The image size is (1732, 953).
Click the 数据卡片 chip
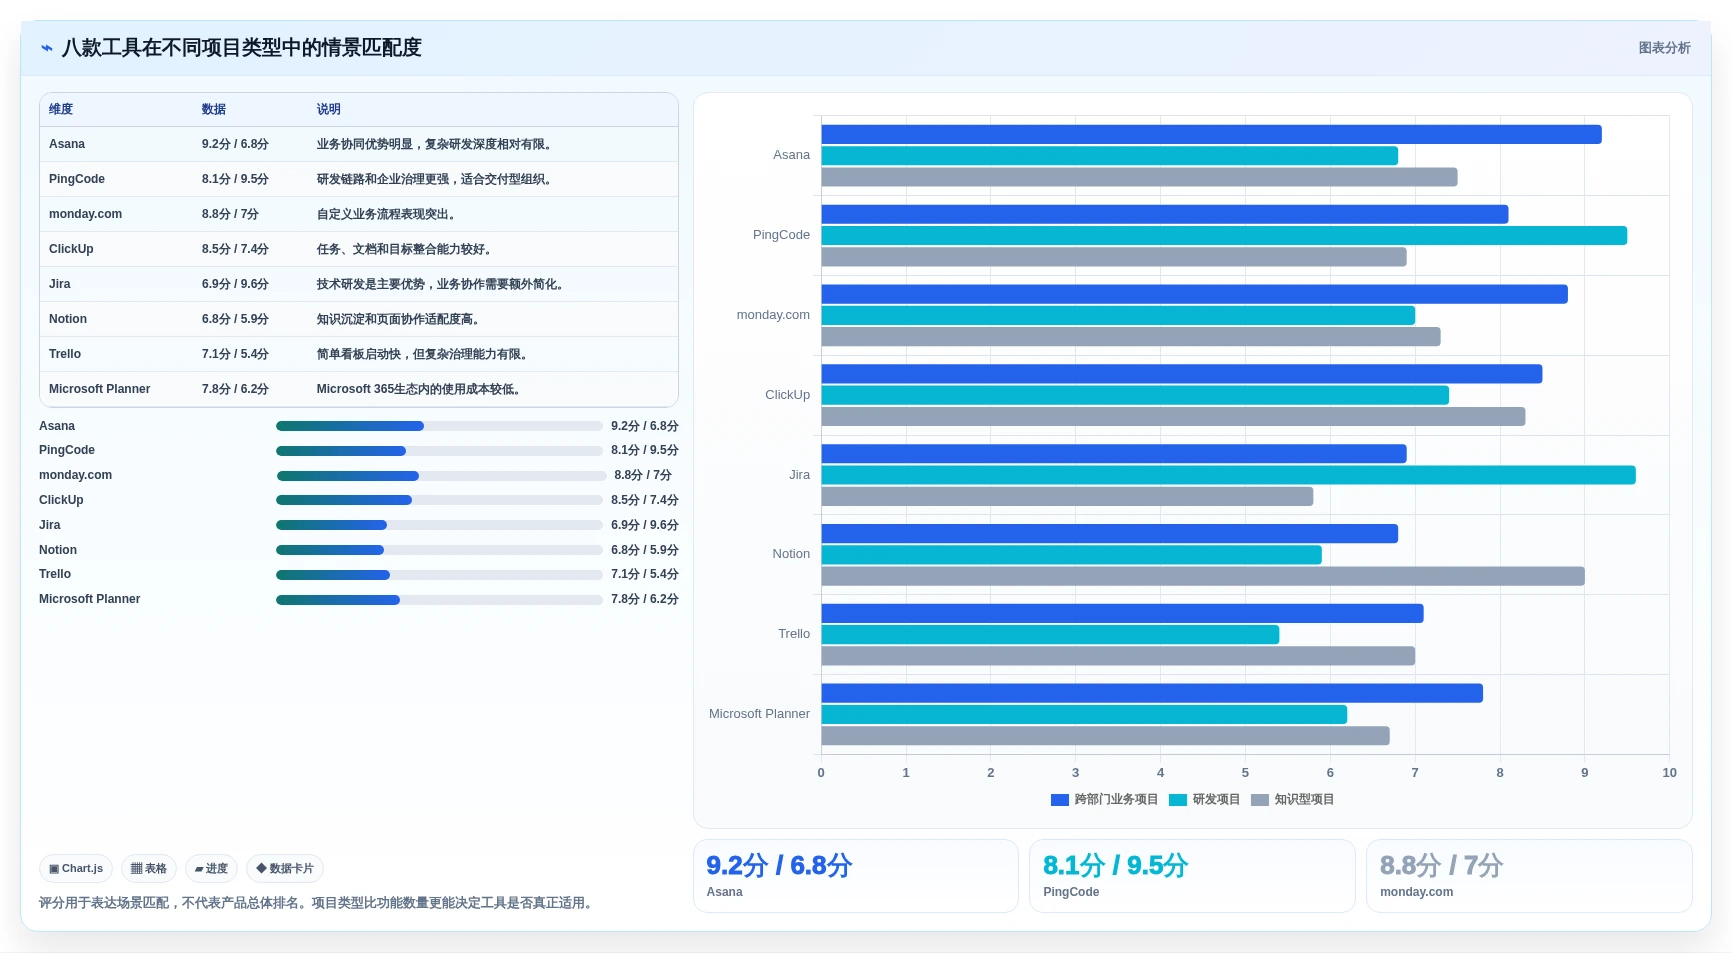[x=285, y=869]
